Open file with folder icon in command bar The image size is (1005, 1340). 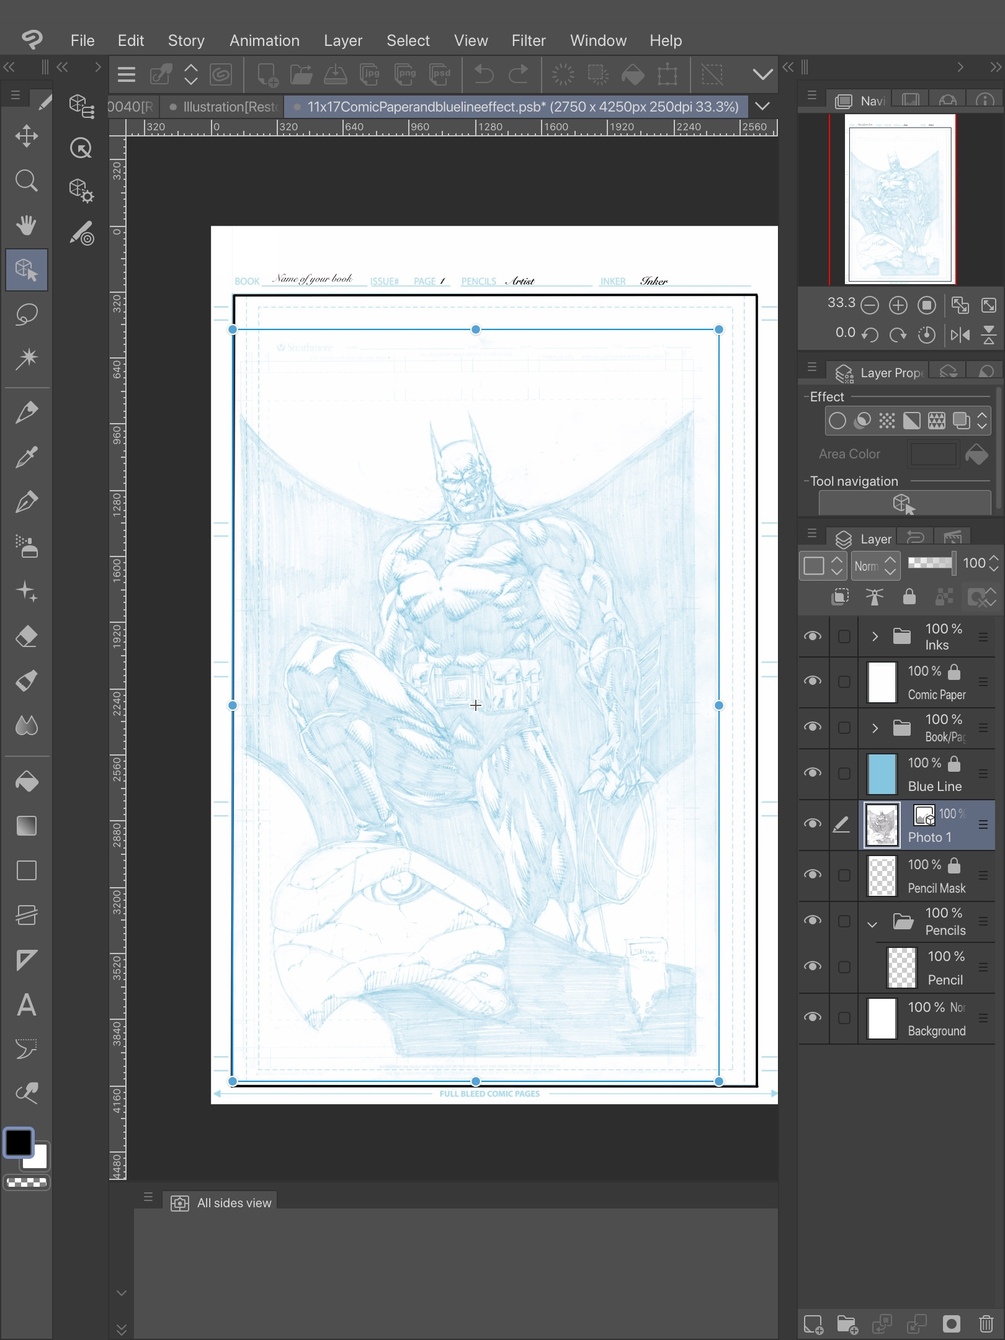tap(301, 74)
